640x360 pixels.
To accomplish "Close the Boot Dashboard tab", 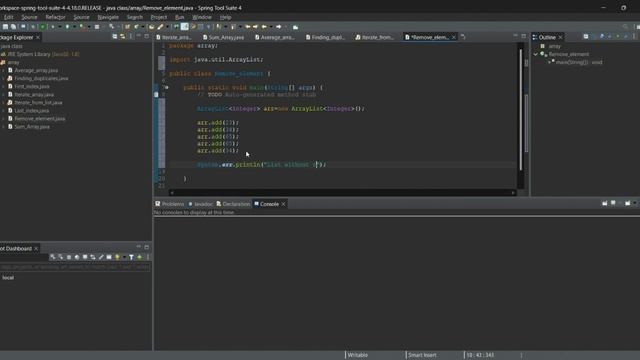I will 36,249.
